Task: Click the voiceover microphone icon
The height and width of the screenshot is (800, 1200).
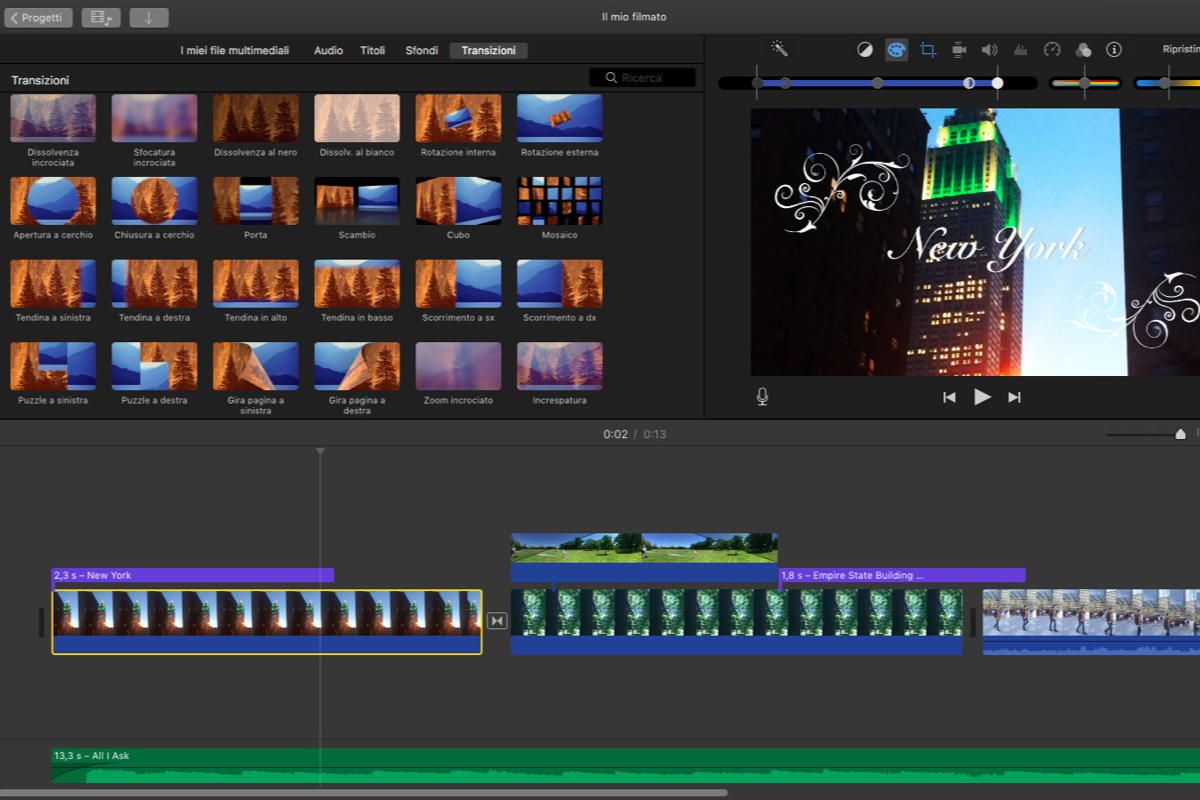Action: pos(761,396)
